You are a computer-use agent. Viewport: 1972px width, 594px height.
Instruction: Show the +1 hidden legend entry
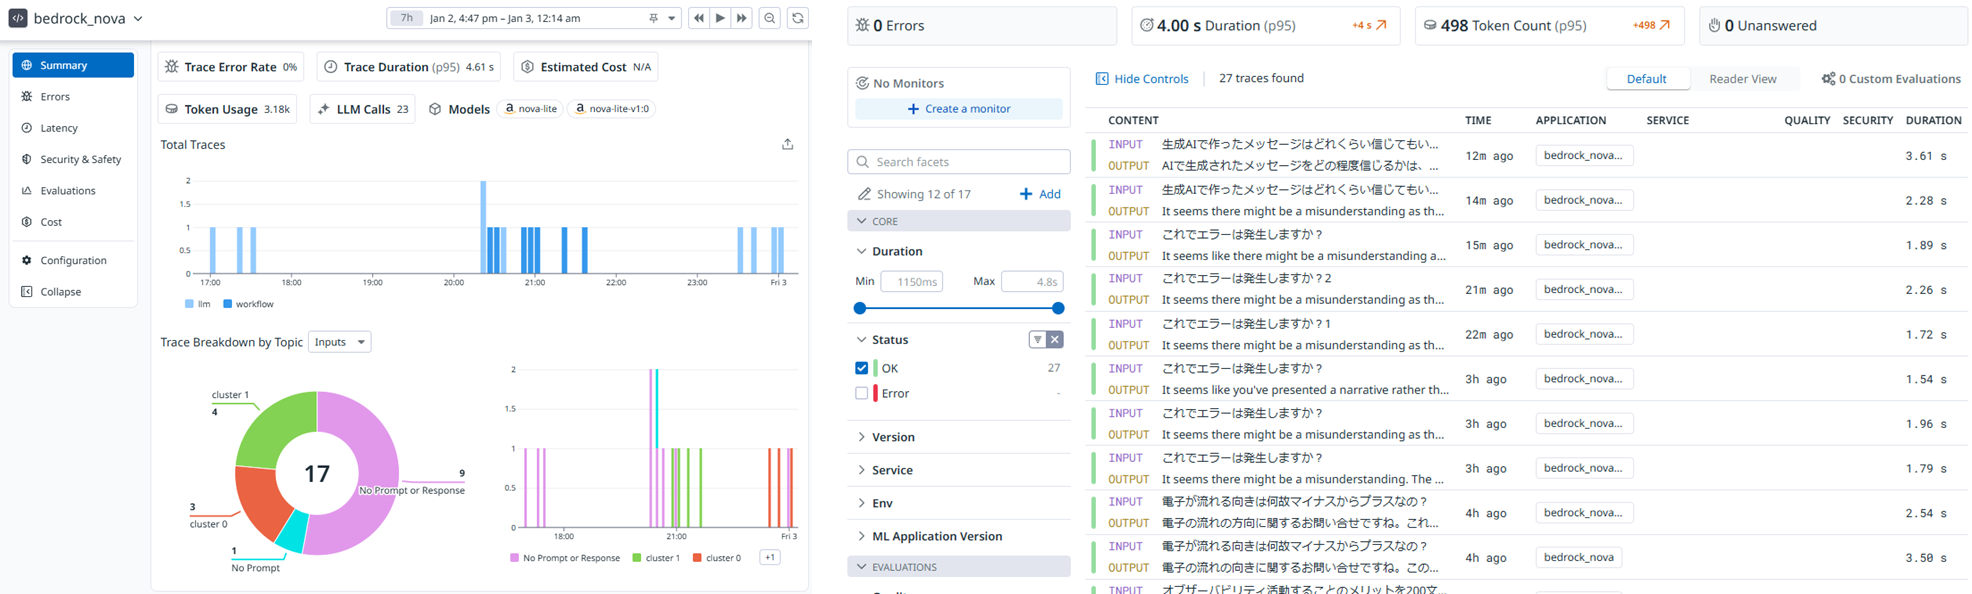click(770, 558)
